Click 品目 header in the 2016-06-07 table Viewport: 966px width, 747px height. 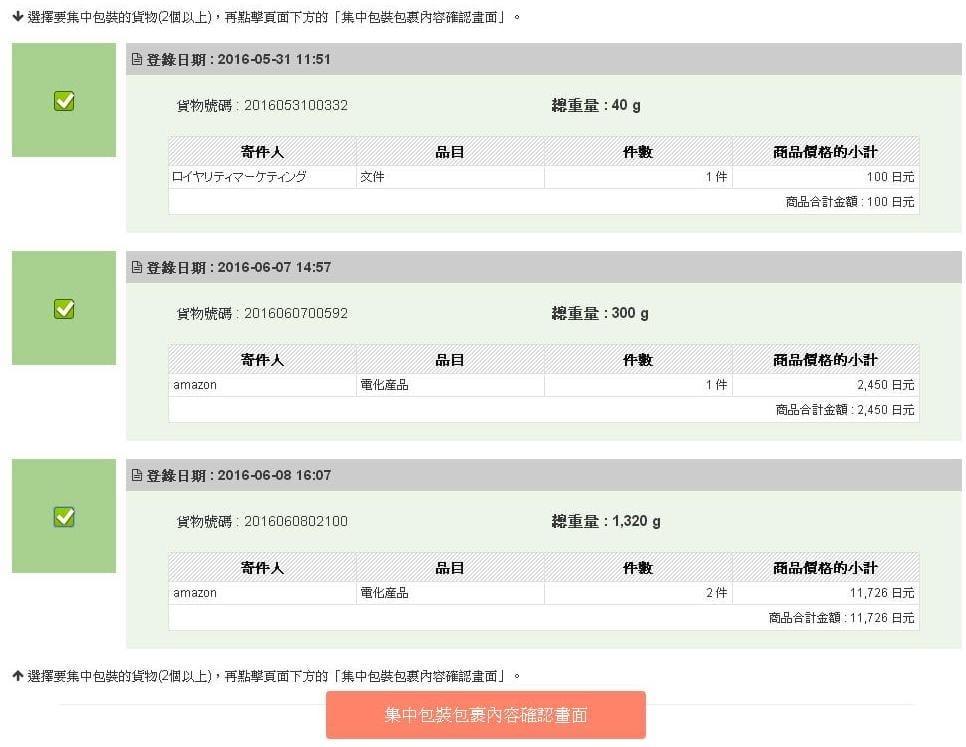point(450,360)
